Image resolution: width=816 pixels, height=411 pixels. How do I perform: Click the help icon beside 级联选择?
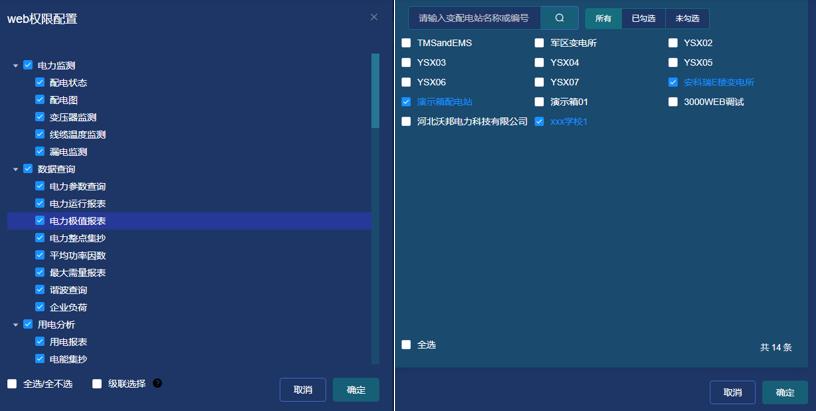157,383
